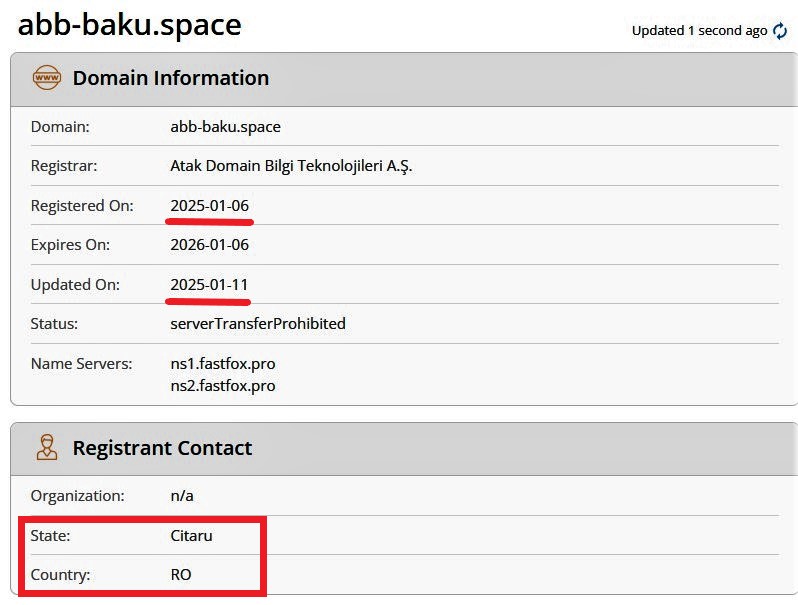Click the State value Citaru

pyautogui.click(x=191, y=535)
